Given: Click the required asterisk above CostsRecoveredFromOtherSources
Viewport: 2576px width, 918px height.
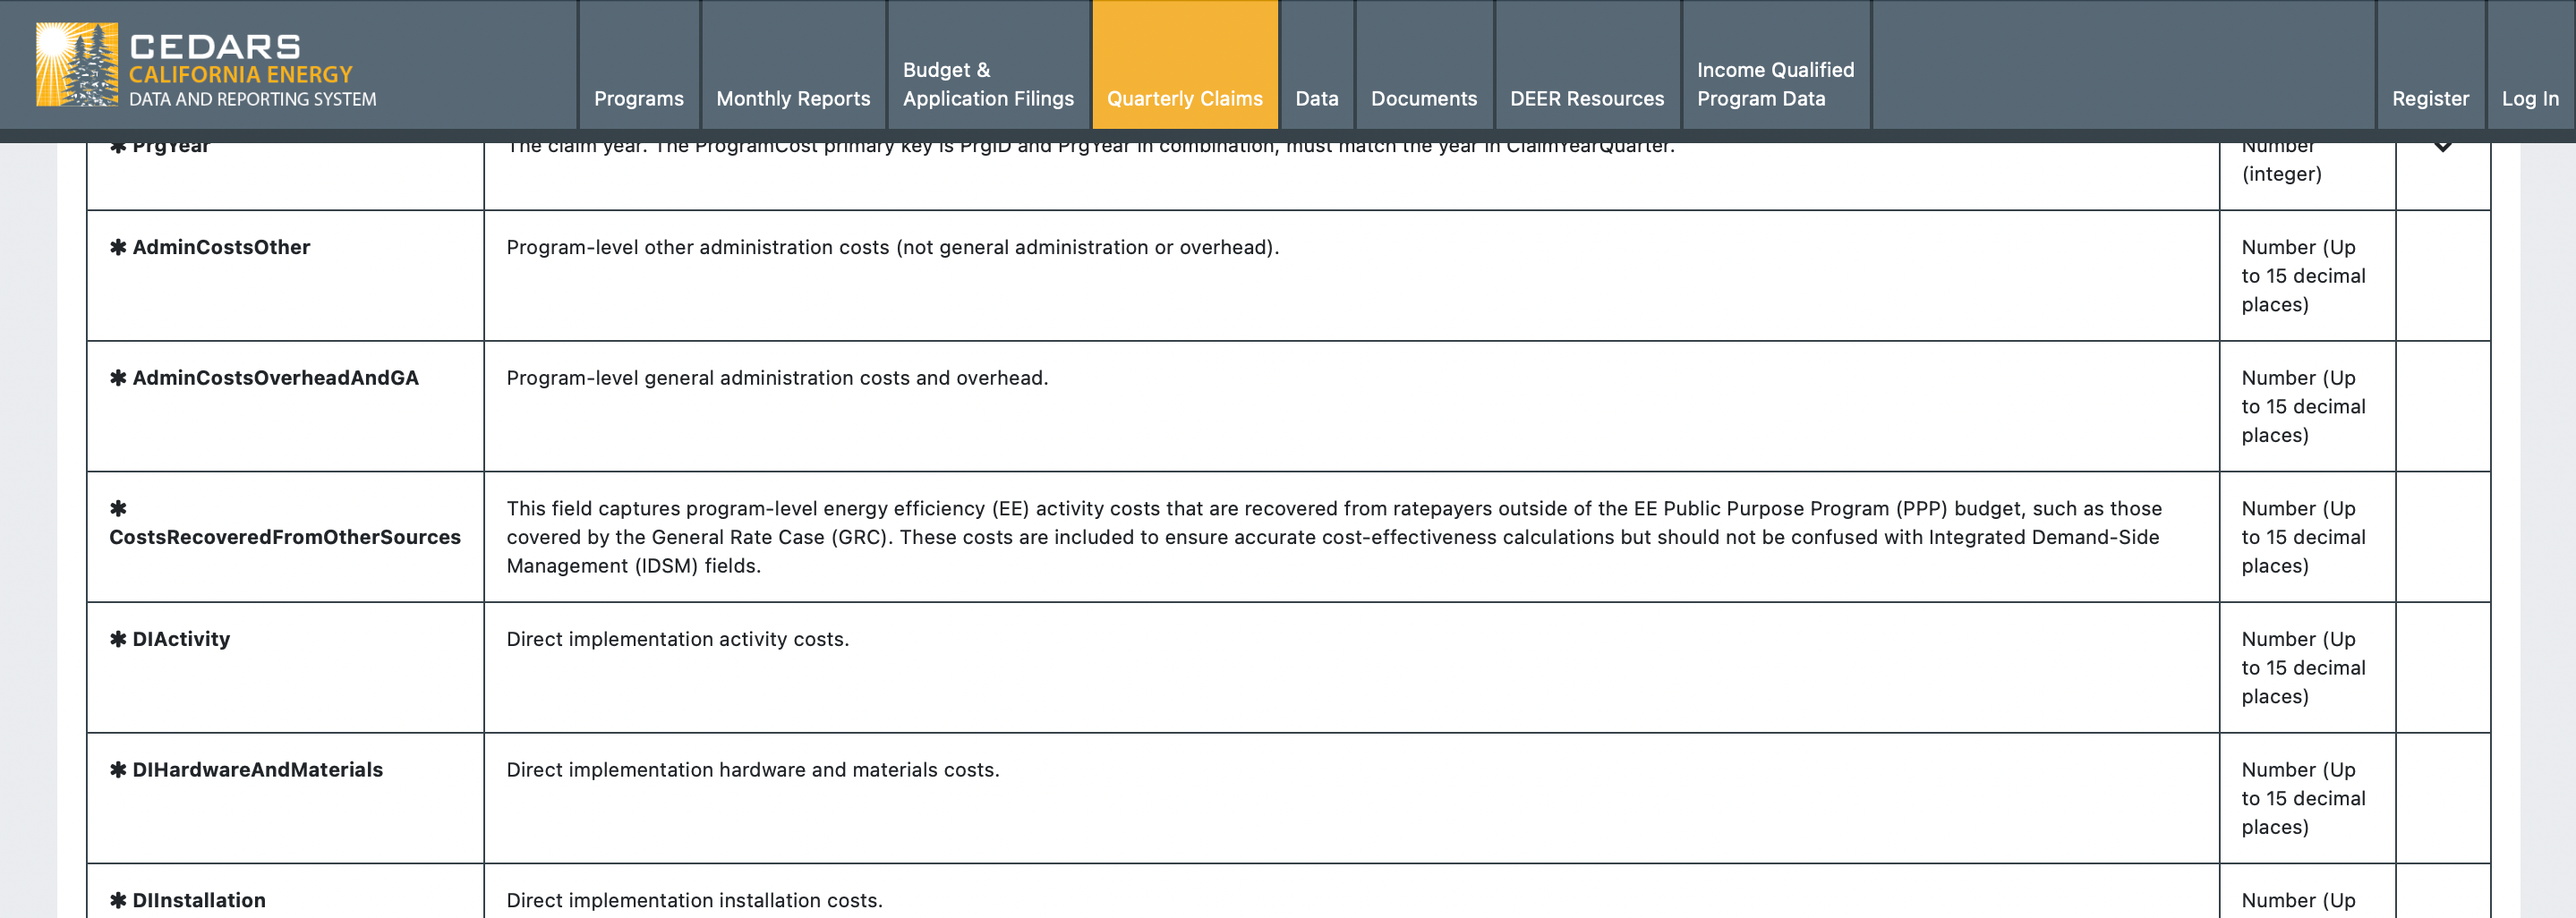Looking at the screenshot, I should coord(118,508).
